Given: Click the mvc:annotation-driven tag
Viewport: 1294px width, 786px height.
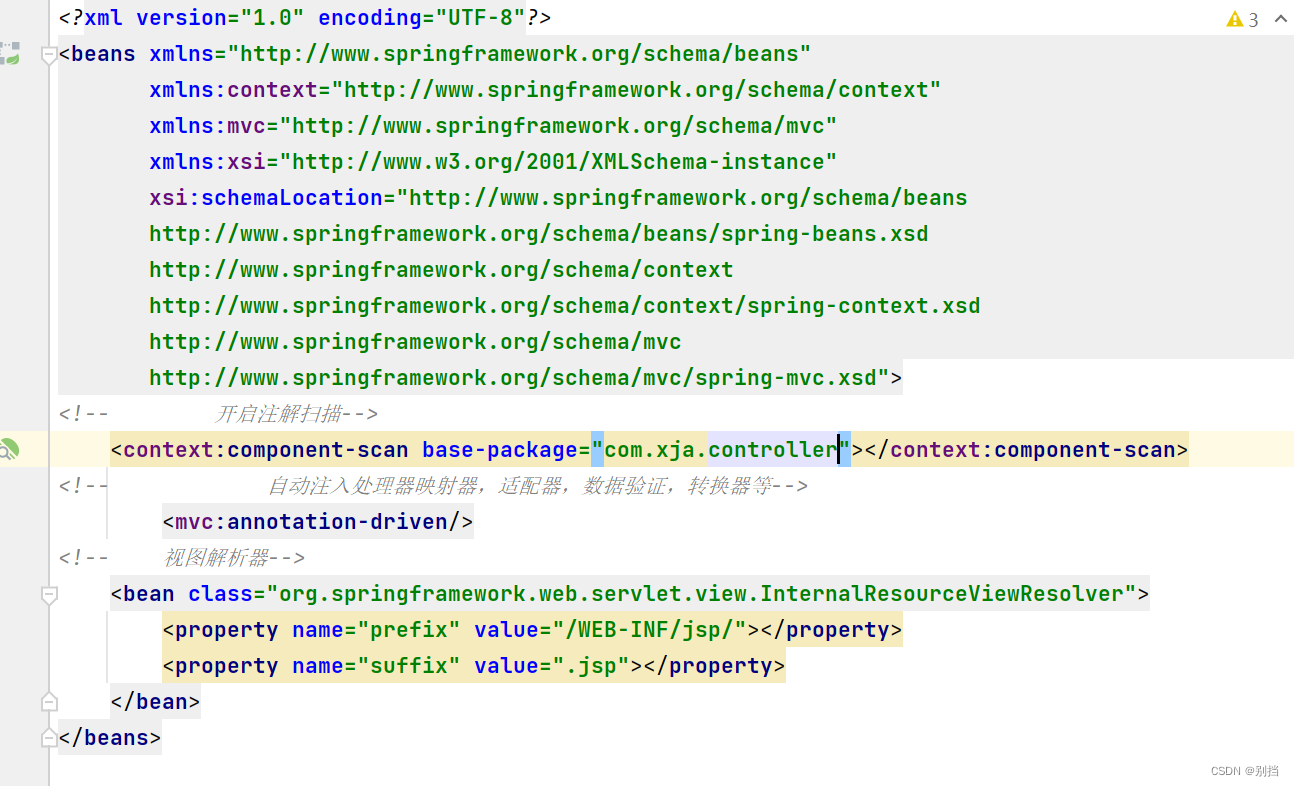Looking at the screenshot, I should click(316, 521).
